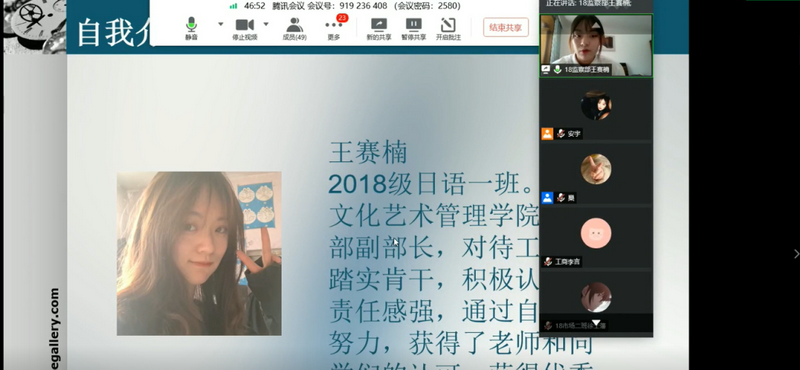This screenshot has width=800, height=370.
Task: Click the 46:52 meeting timer
Action: click(x=255, y=6)
